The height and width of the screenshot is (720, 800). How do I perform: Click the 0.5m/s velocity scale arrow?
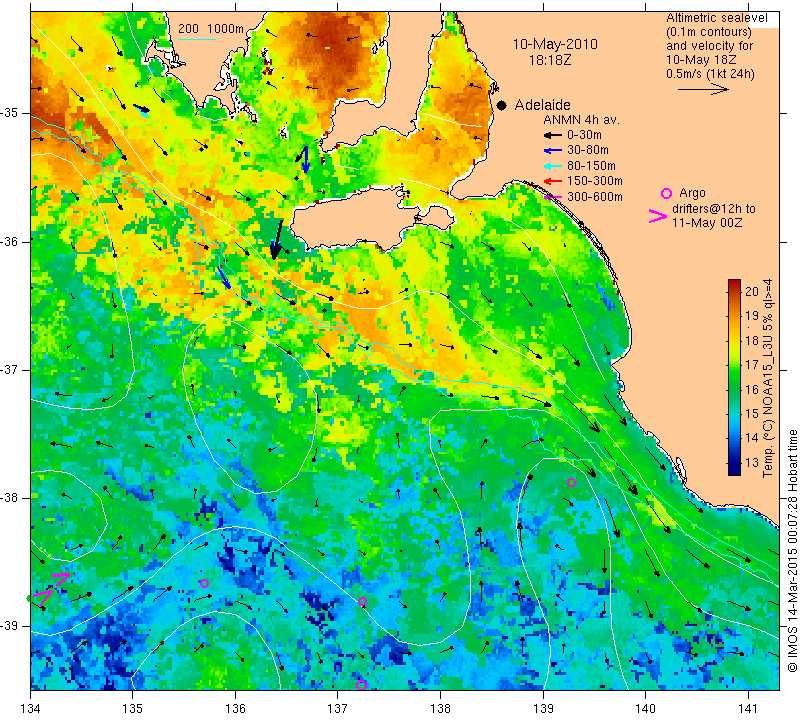703,89
